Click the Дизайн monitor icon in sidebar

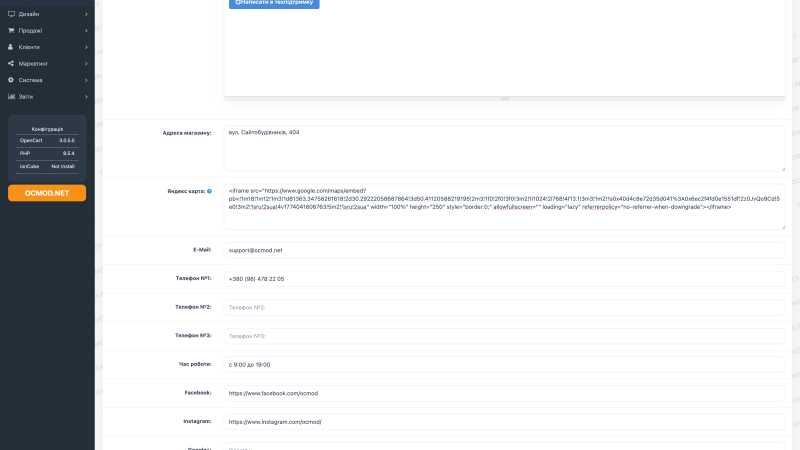click(x=11, y=14)
